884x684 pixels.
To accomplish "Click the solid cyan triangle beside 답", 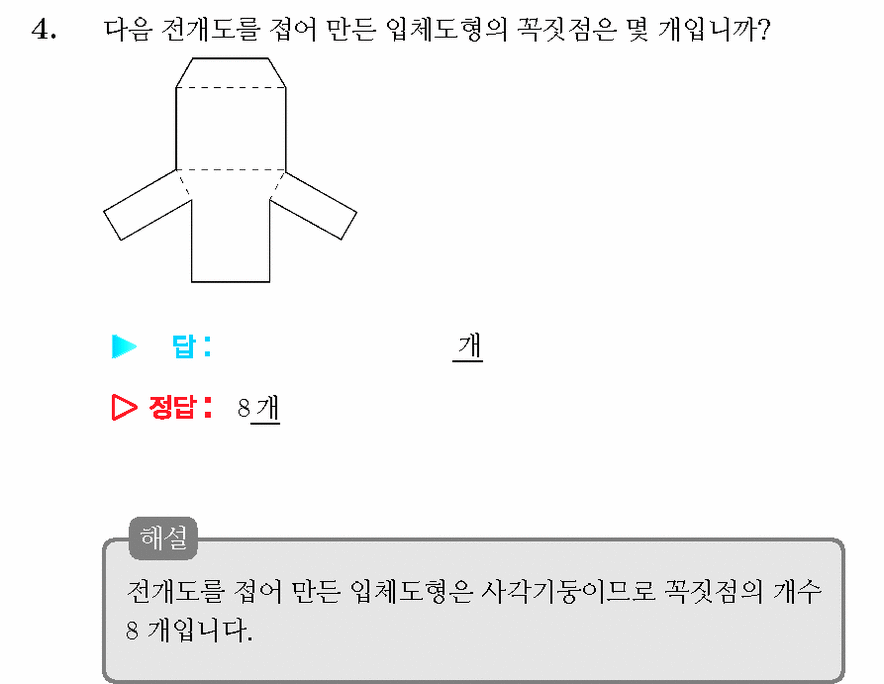I will (124, 346).
